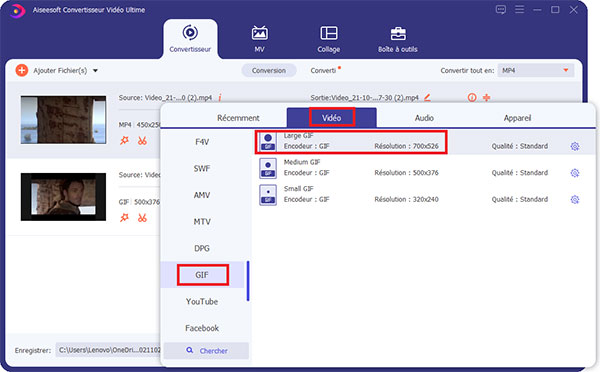Screen dimensions: 600x372
Task: Maximize the Aiseesoft window
Action: click(x=555, y=10)
